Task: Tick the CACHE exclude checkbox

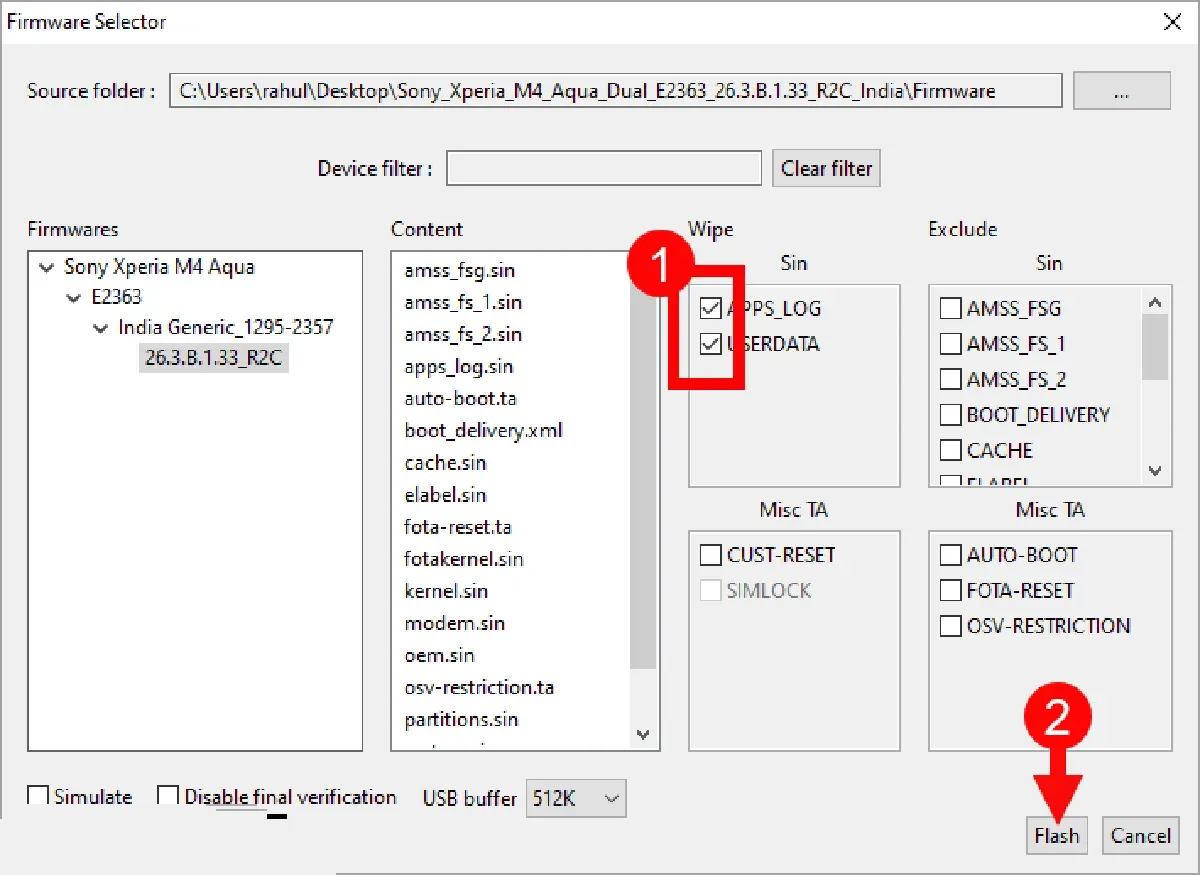Action: (951, 450)
